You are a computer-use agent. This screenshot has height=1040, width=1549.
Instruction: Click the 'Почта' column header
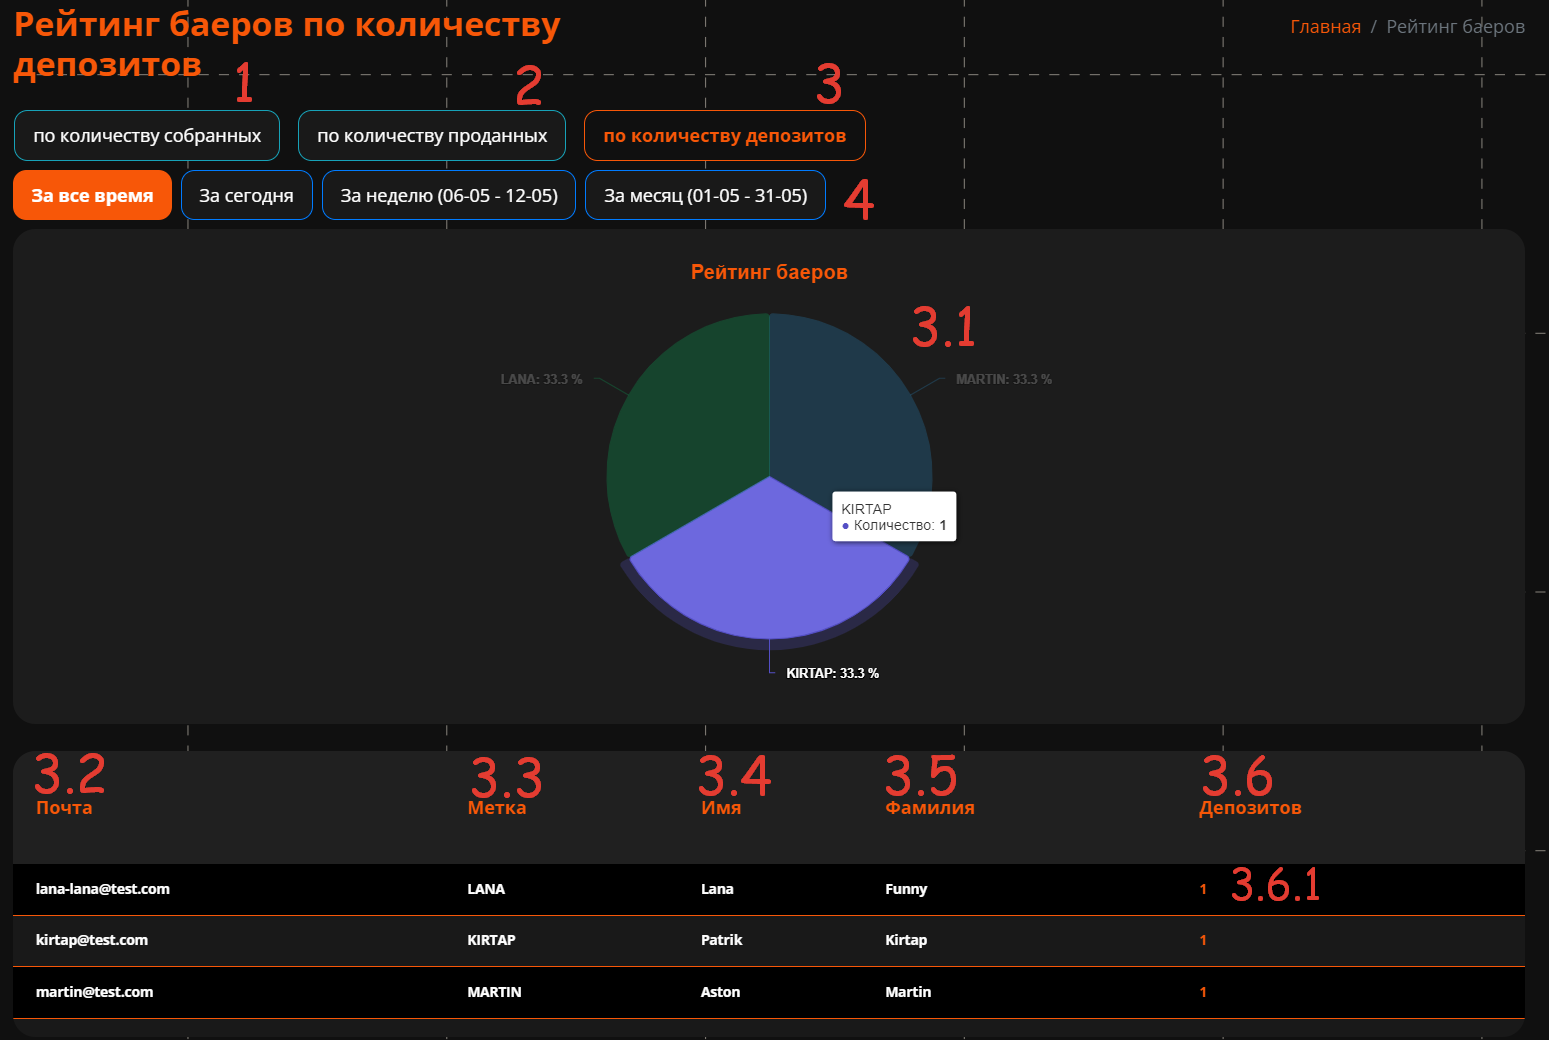coord(64,808)
